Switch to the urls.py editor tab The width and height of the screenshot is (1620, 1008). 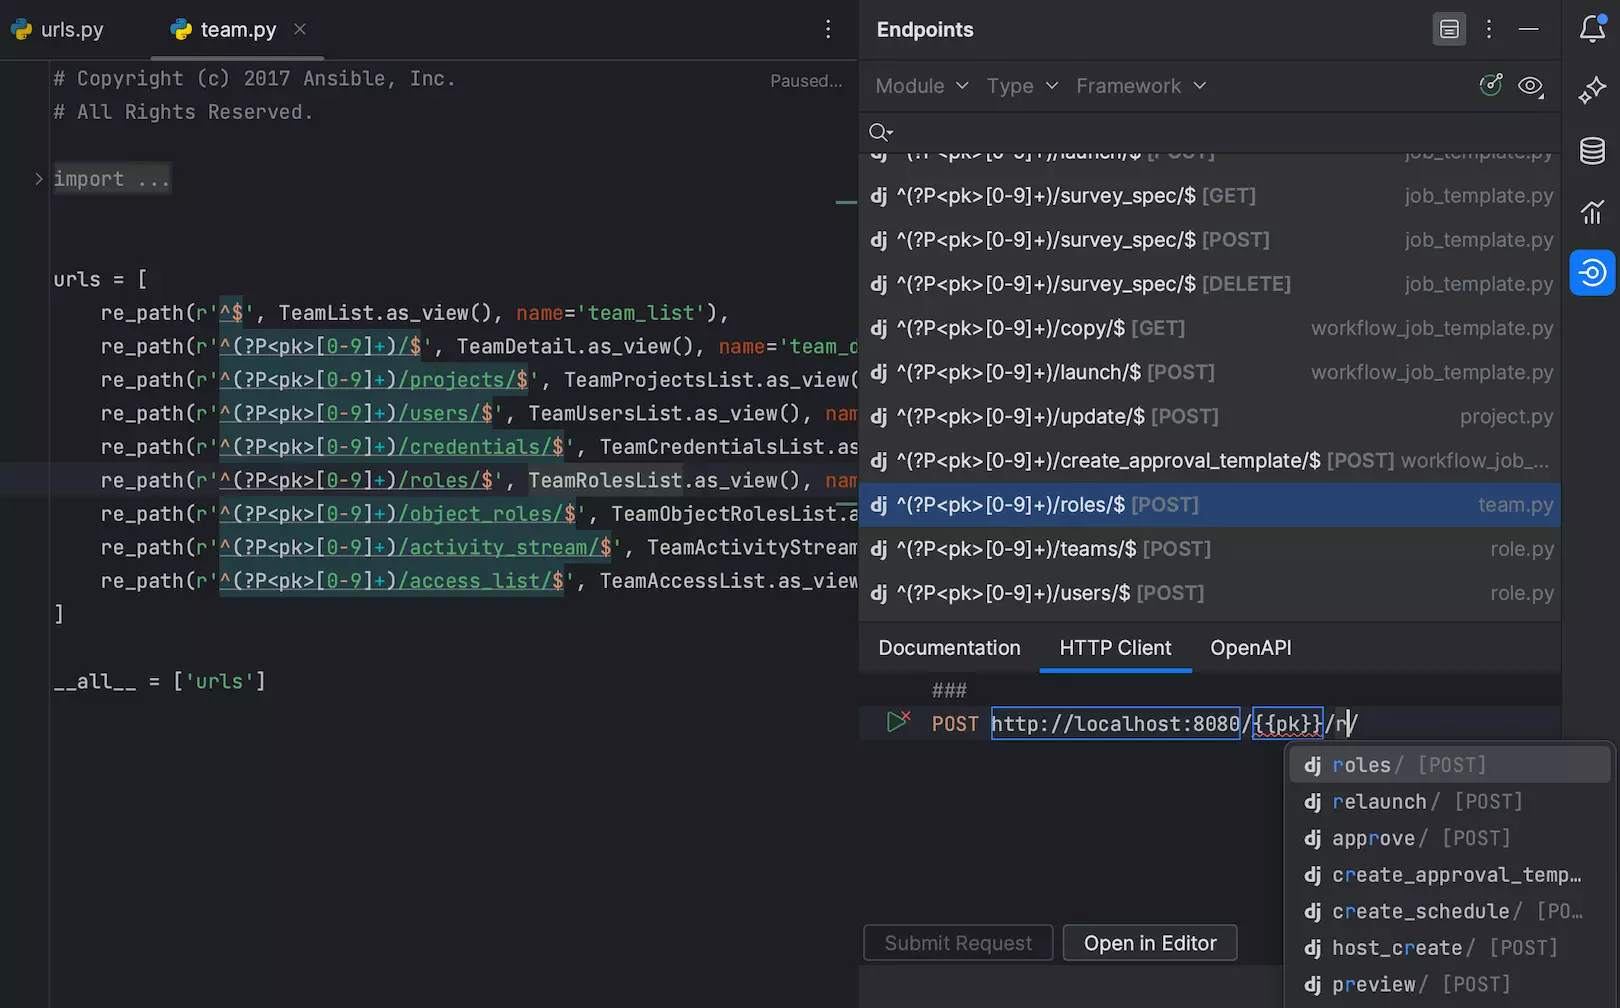(x=60, y=30)
